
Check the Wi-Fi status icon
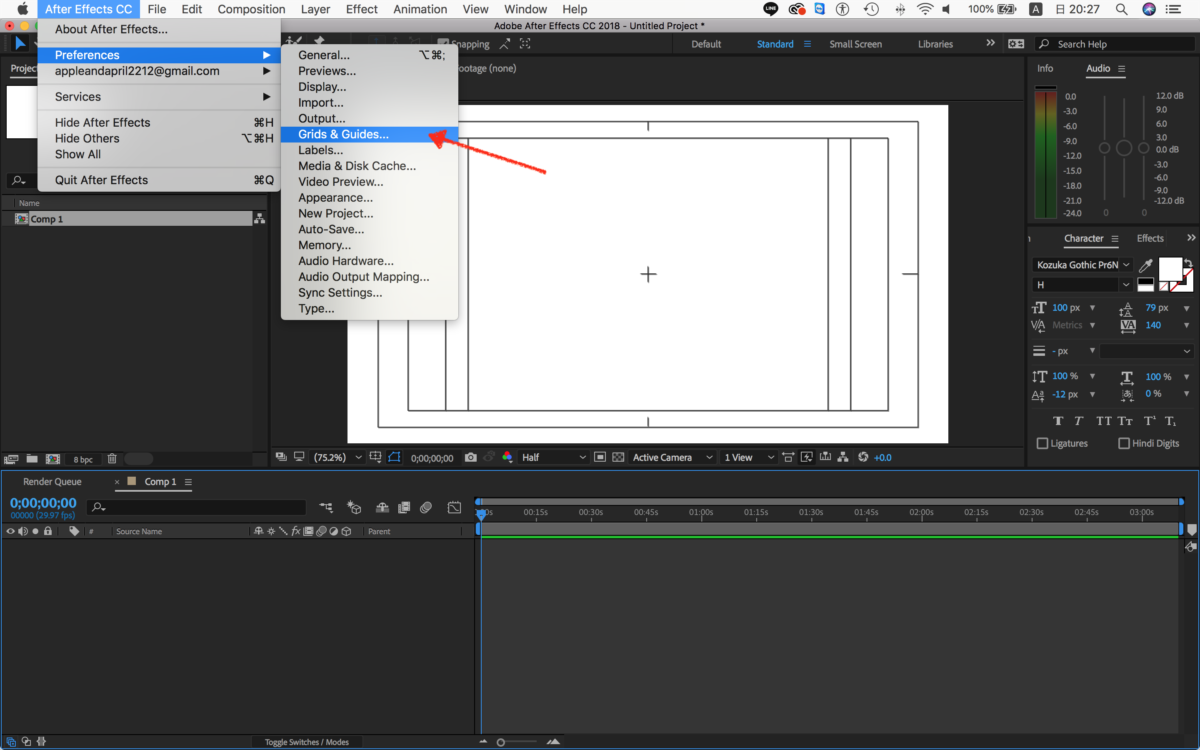point(925,9)
